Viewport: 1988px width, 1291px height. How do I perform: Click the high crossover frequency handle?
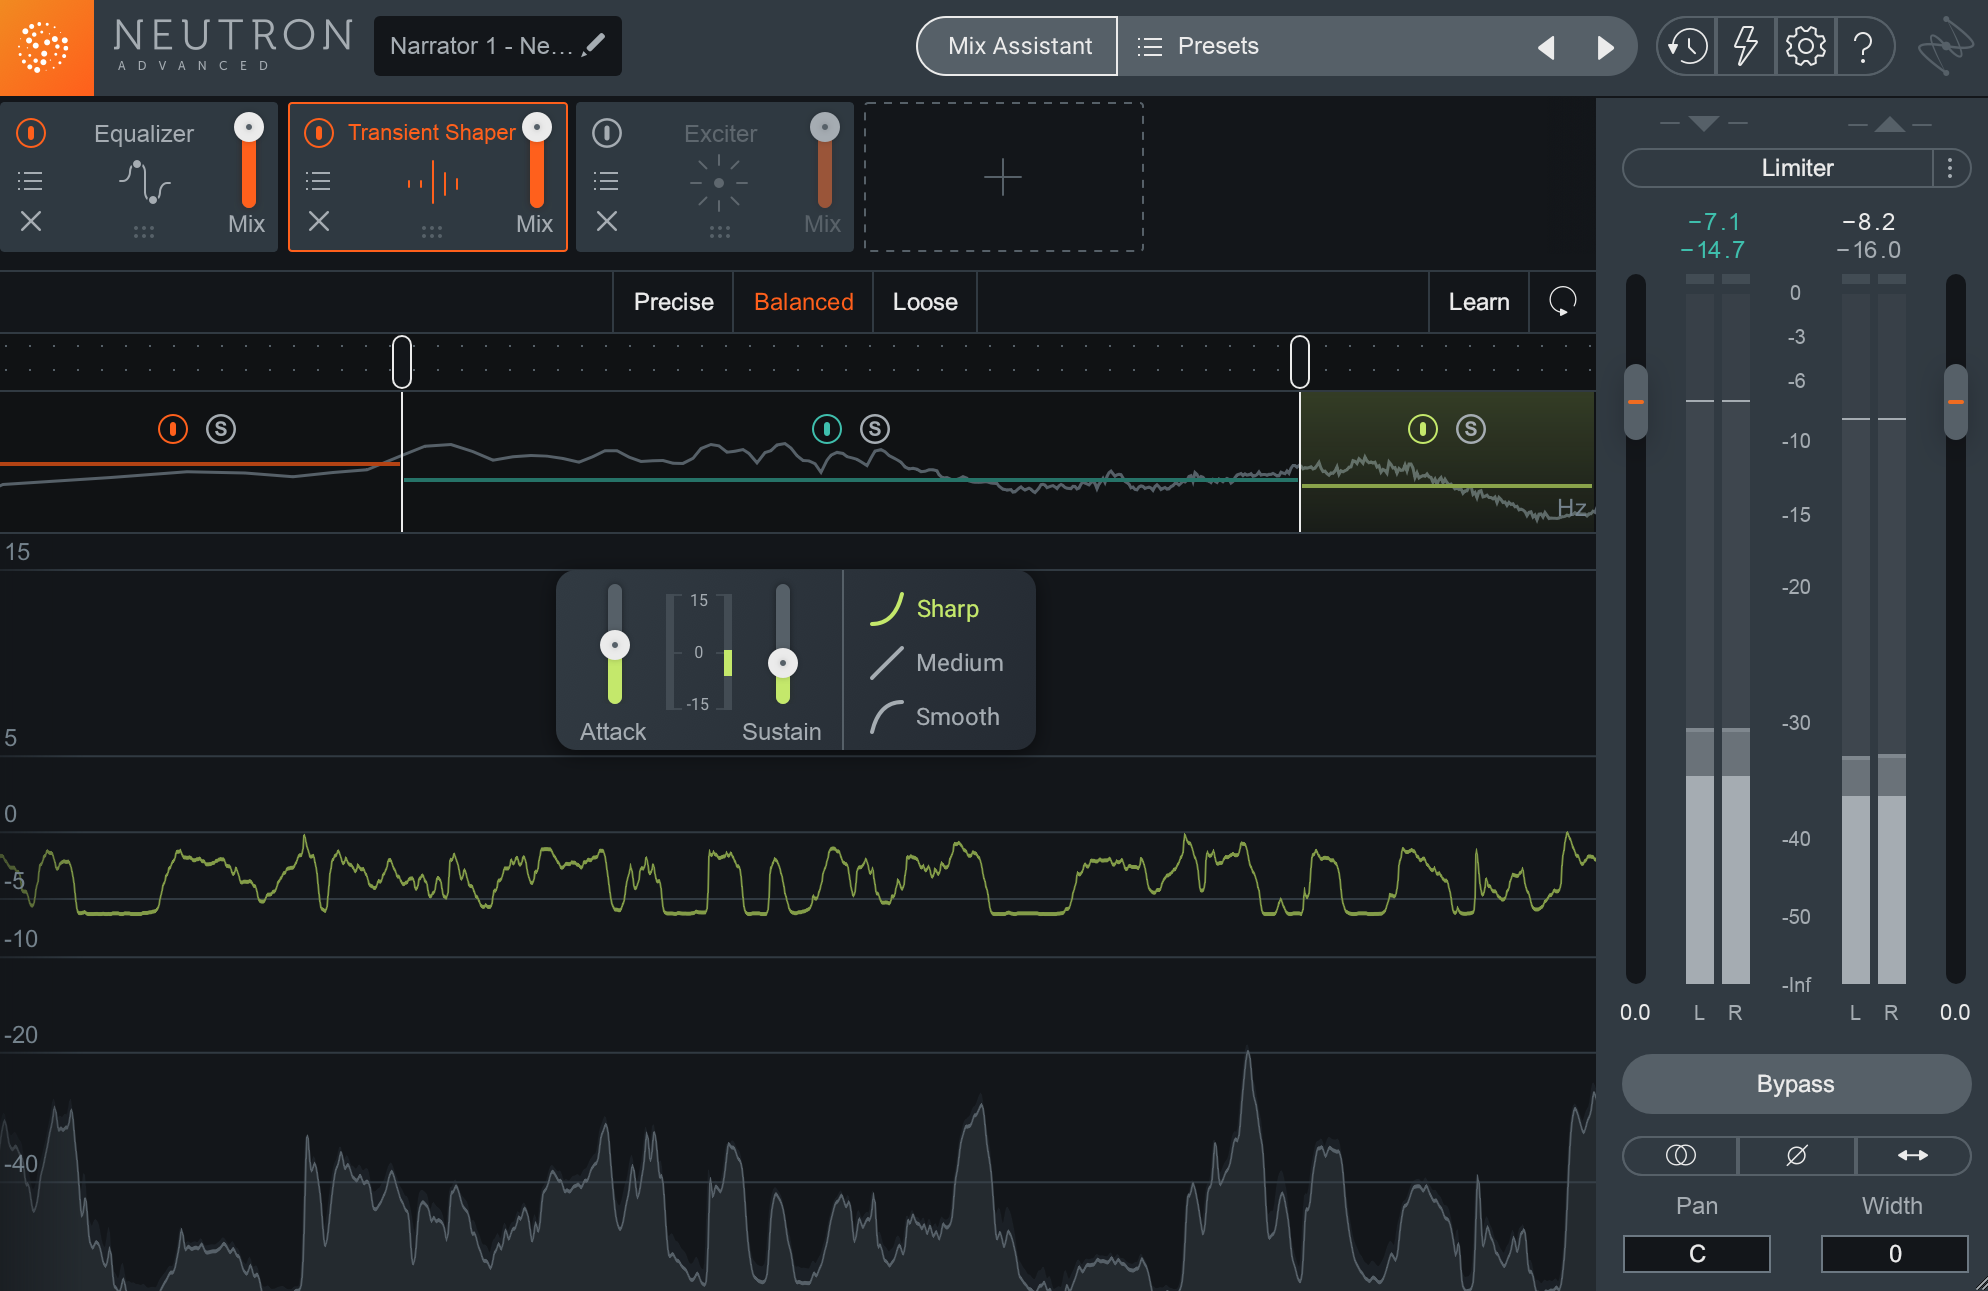tap(1300, 361)
